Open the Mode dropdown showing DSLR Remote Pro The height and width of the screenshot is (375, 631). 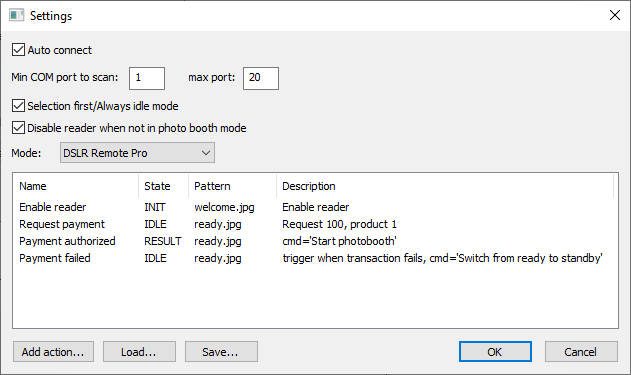[x=137, y=153]
